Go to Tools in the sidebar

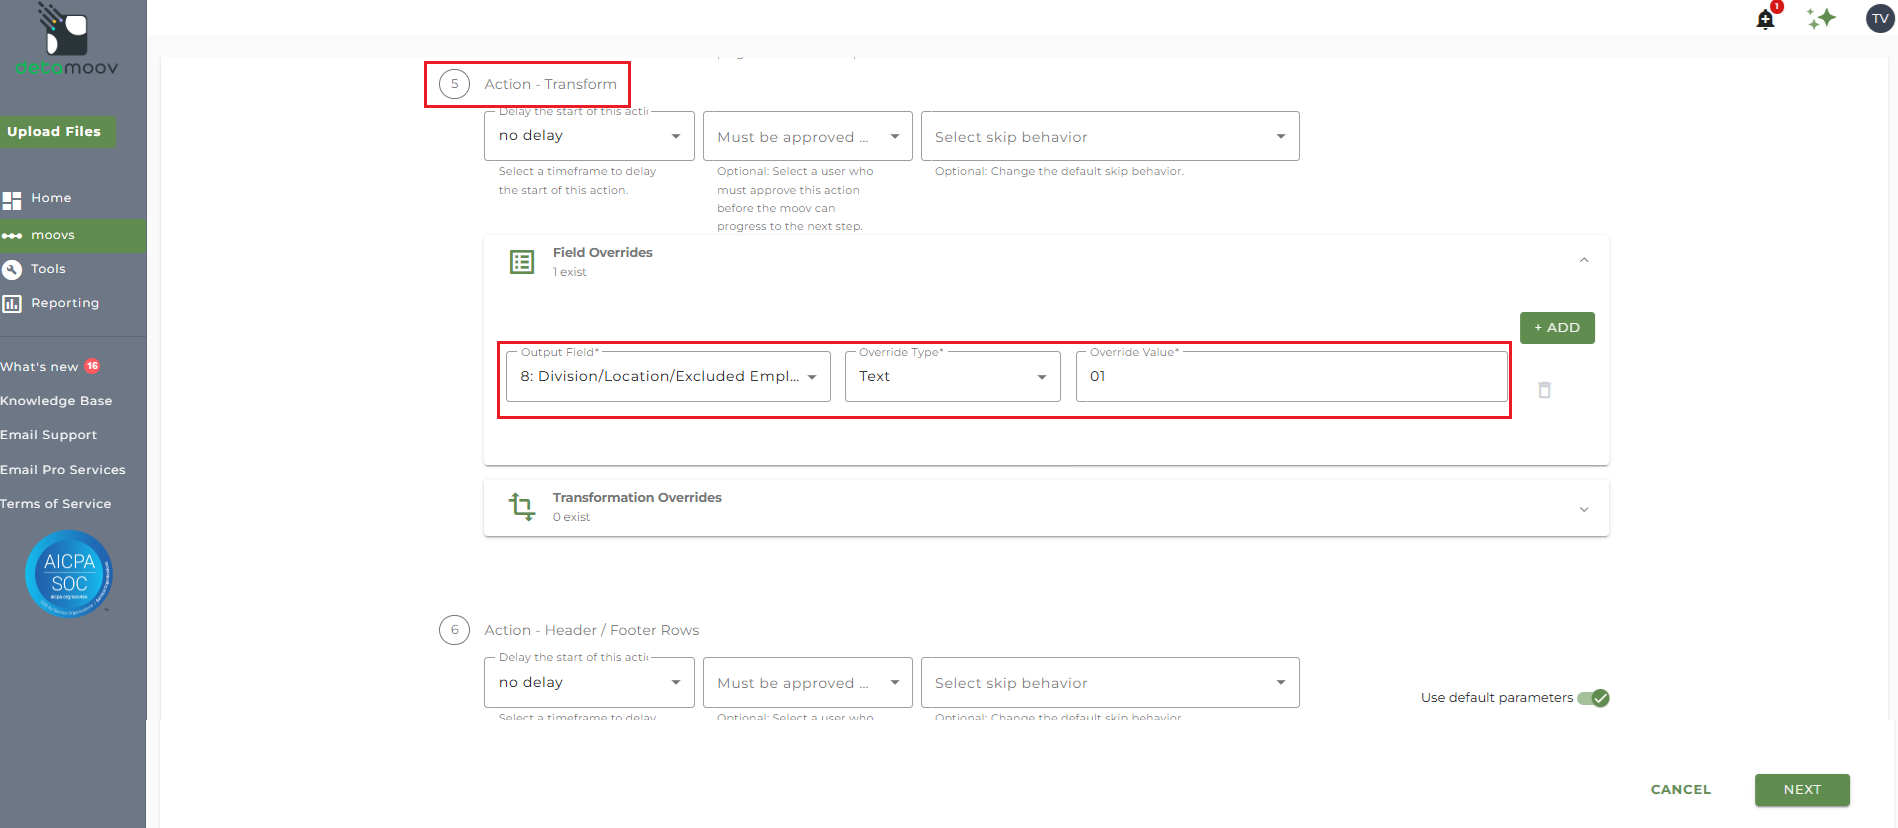pyautogui.click(x=48, y=269)
